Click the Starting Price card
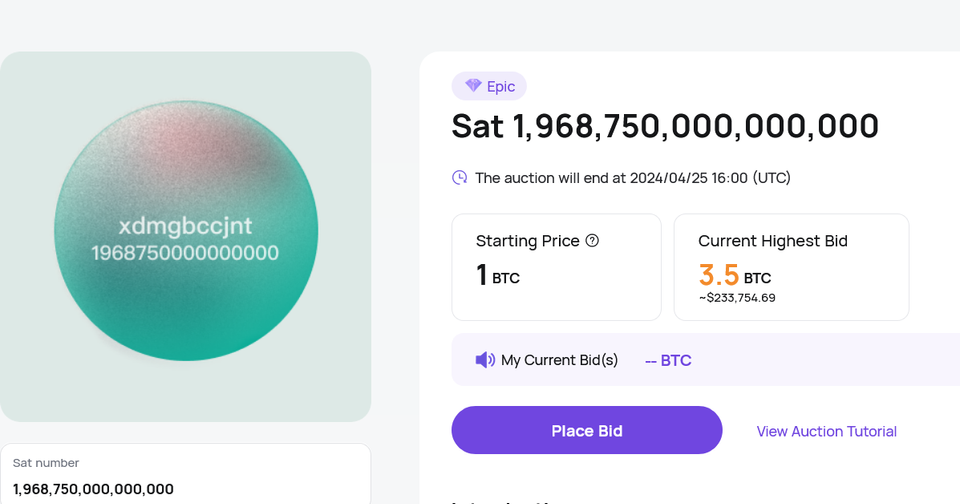This screenshot has height=504, width=960. 556,267
